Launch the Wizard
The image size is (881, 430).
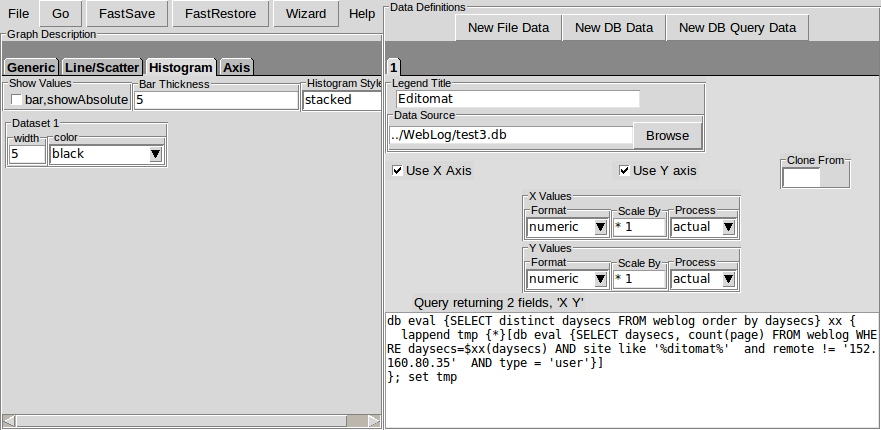point(305,14)
